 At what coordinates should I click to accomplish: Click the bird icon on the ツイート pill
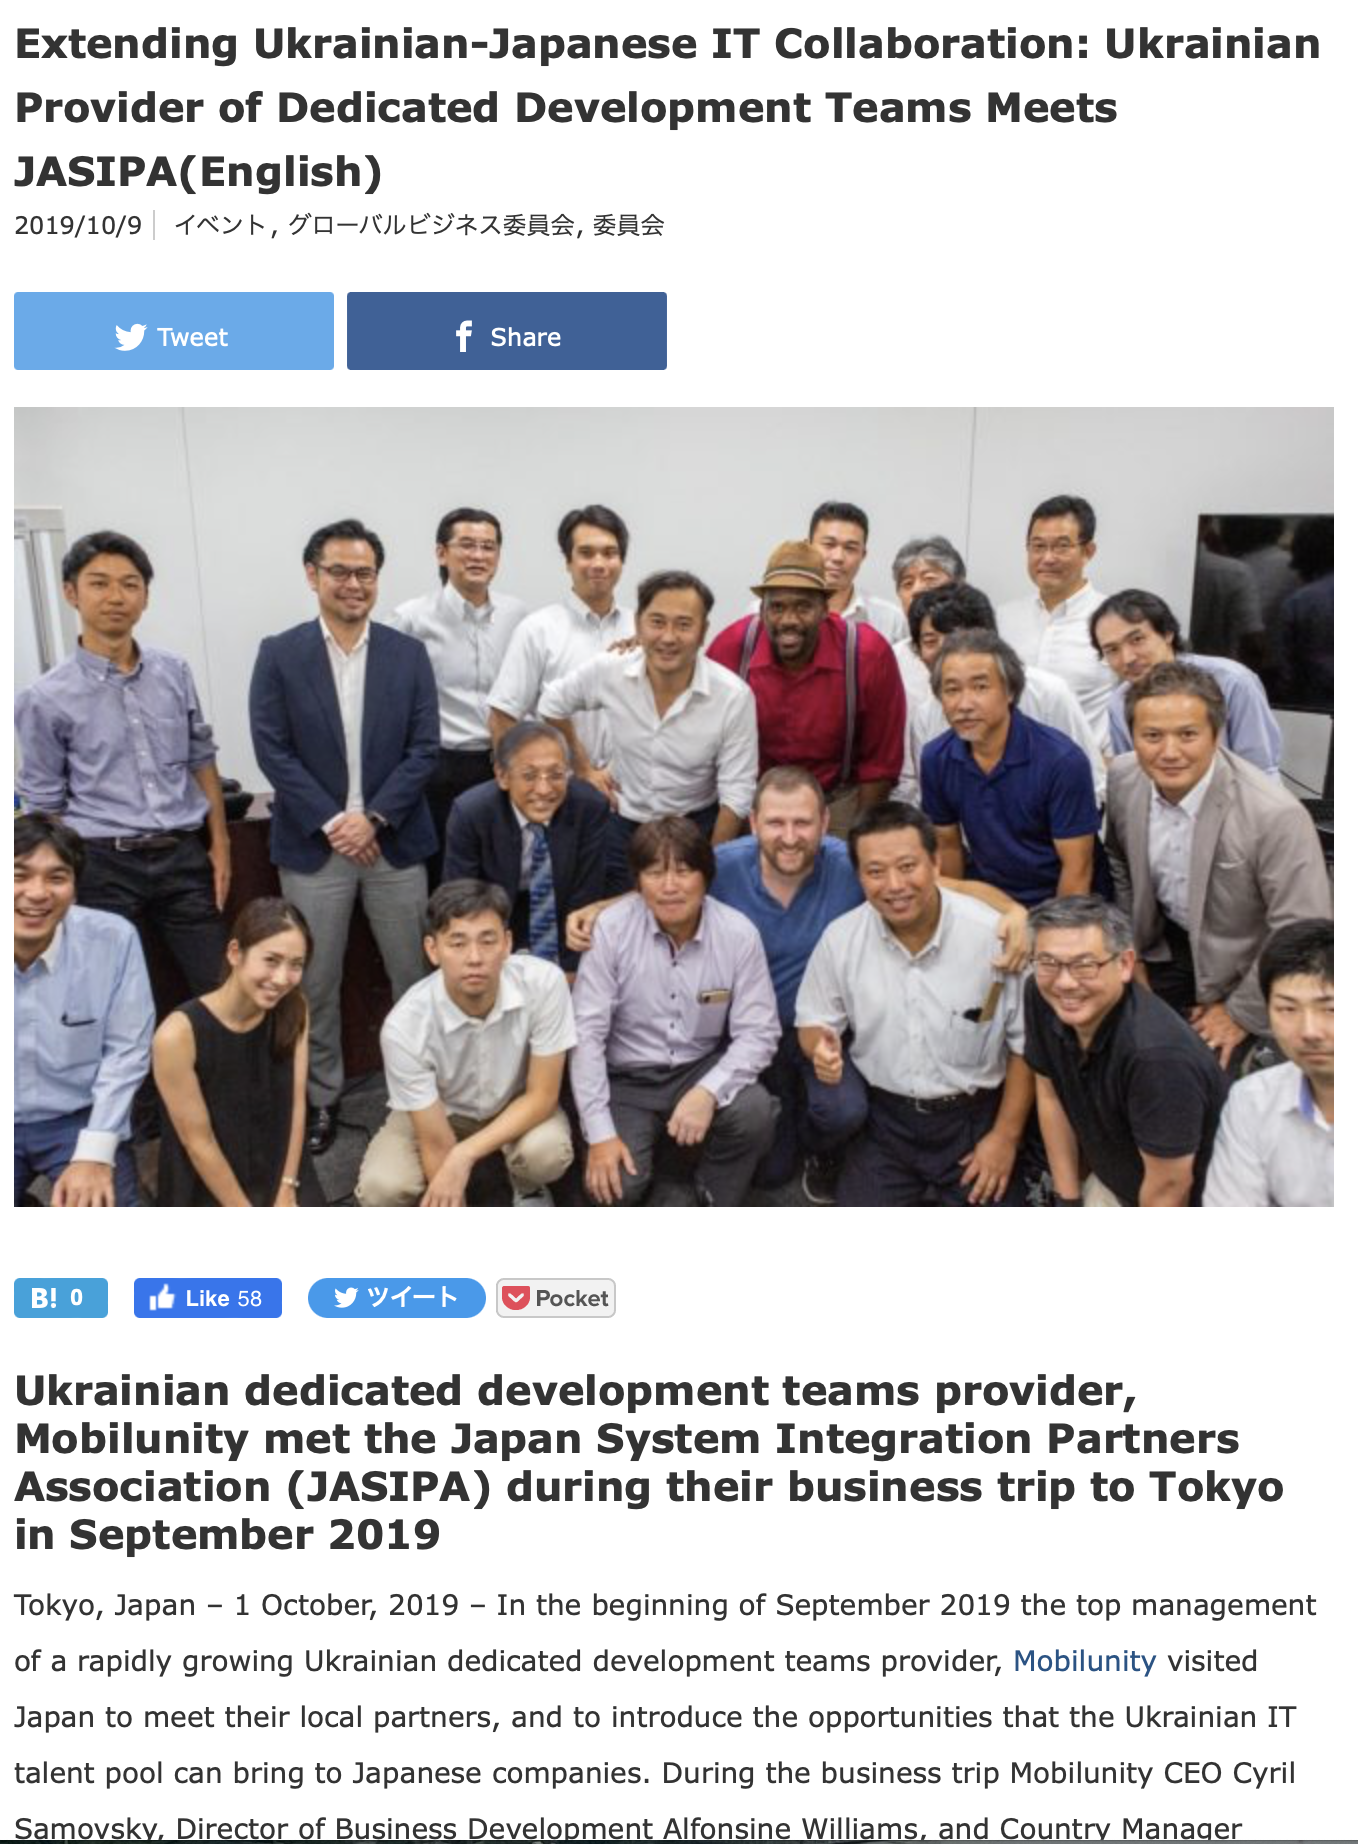coord(346,1298)
